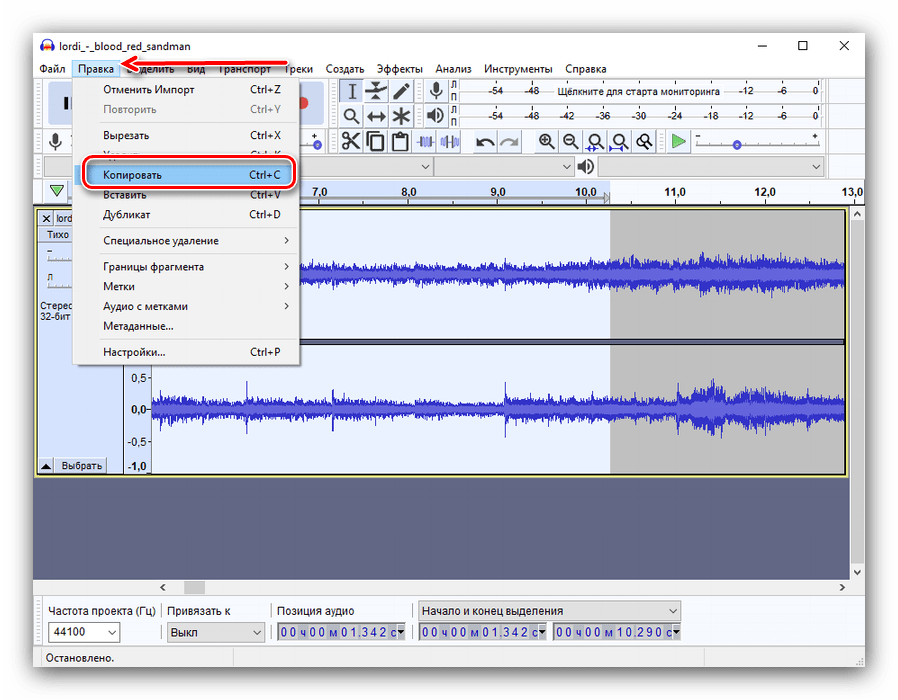The height and width of the screenshot is (700, 898).
Task: Expand the Специальное удаление submenu
Action: coord(186,241)
